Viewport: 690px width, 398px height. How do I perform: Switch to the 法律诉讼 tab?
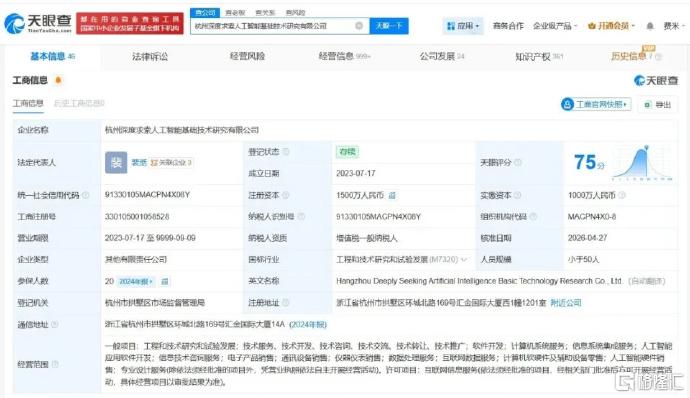150,56
